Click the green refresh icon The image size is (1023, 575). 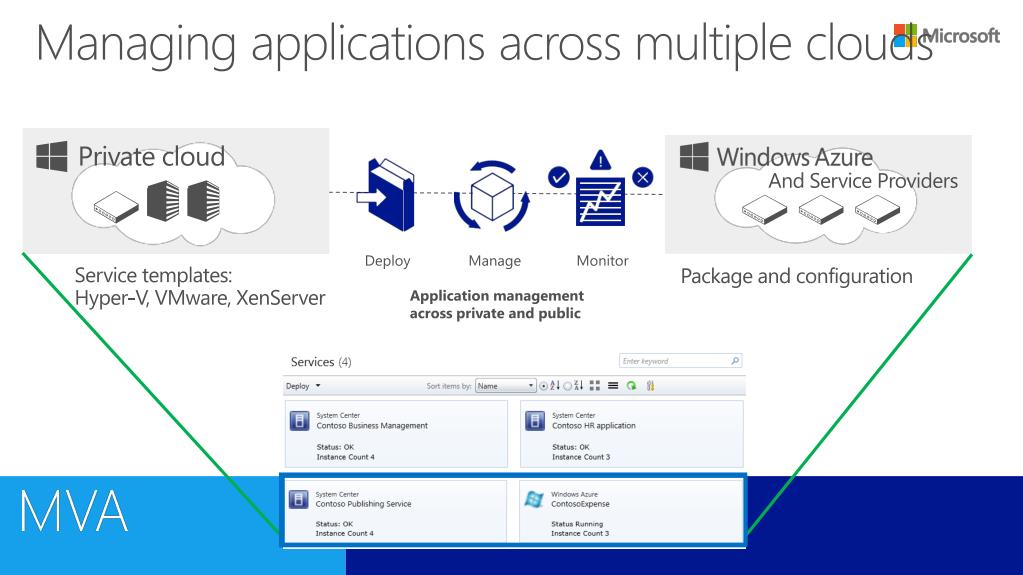(x=631, y=386)
